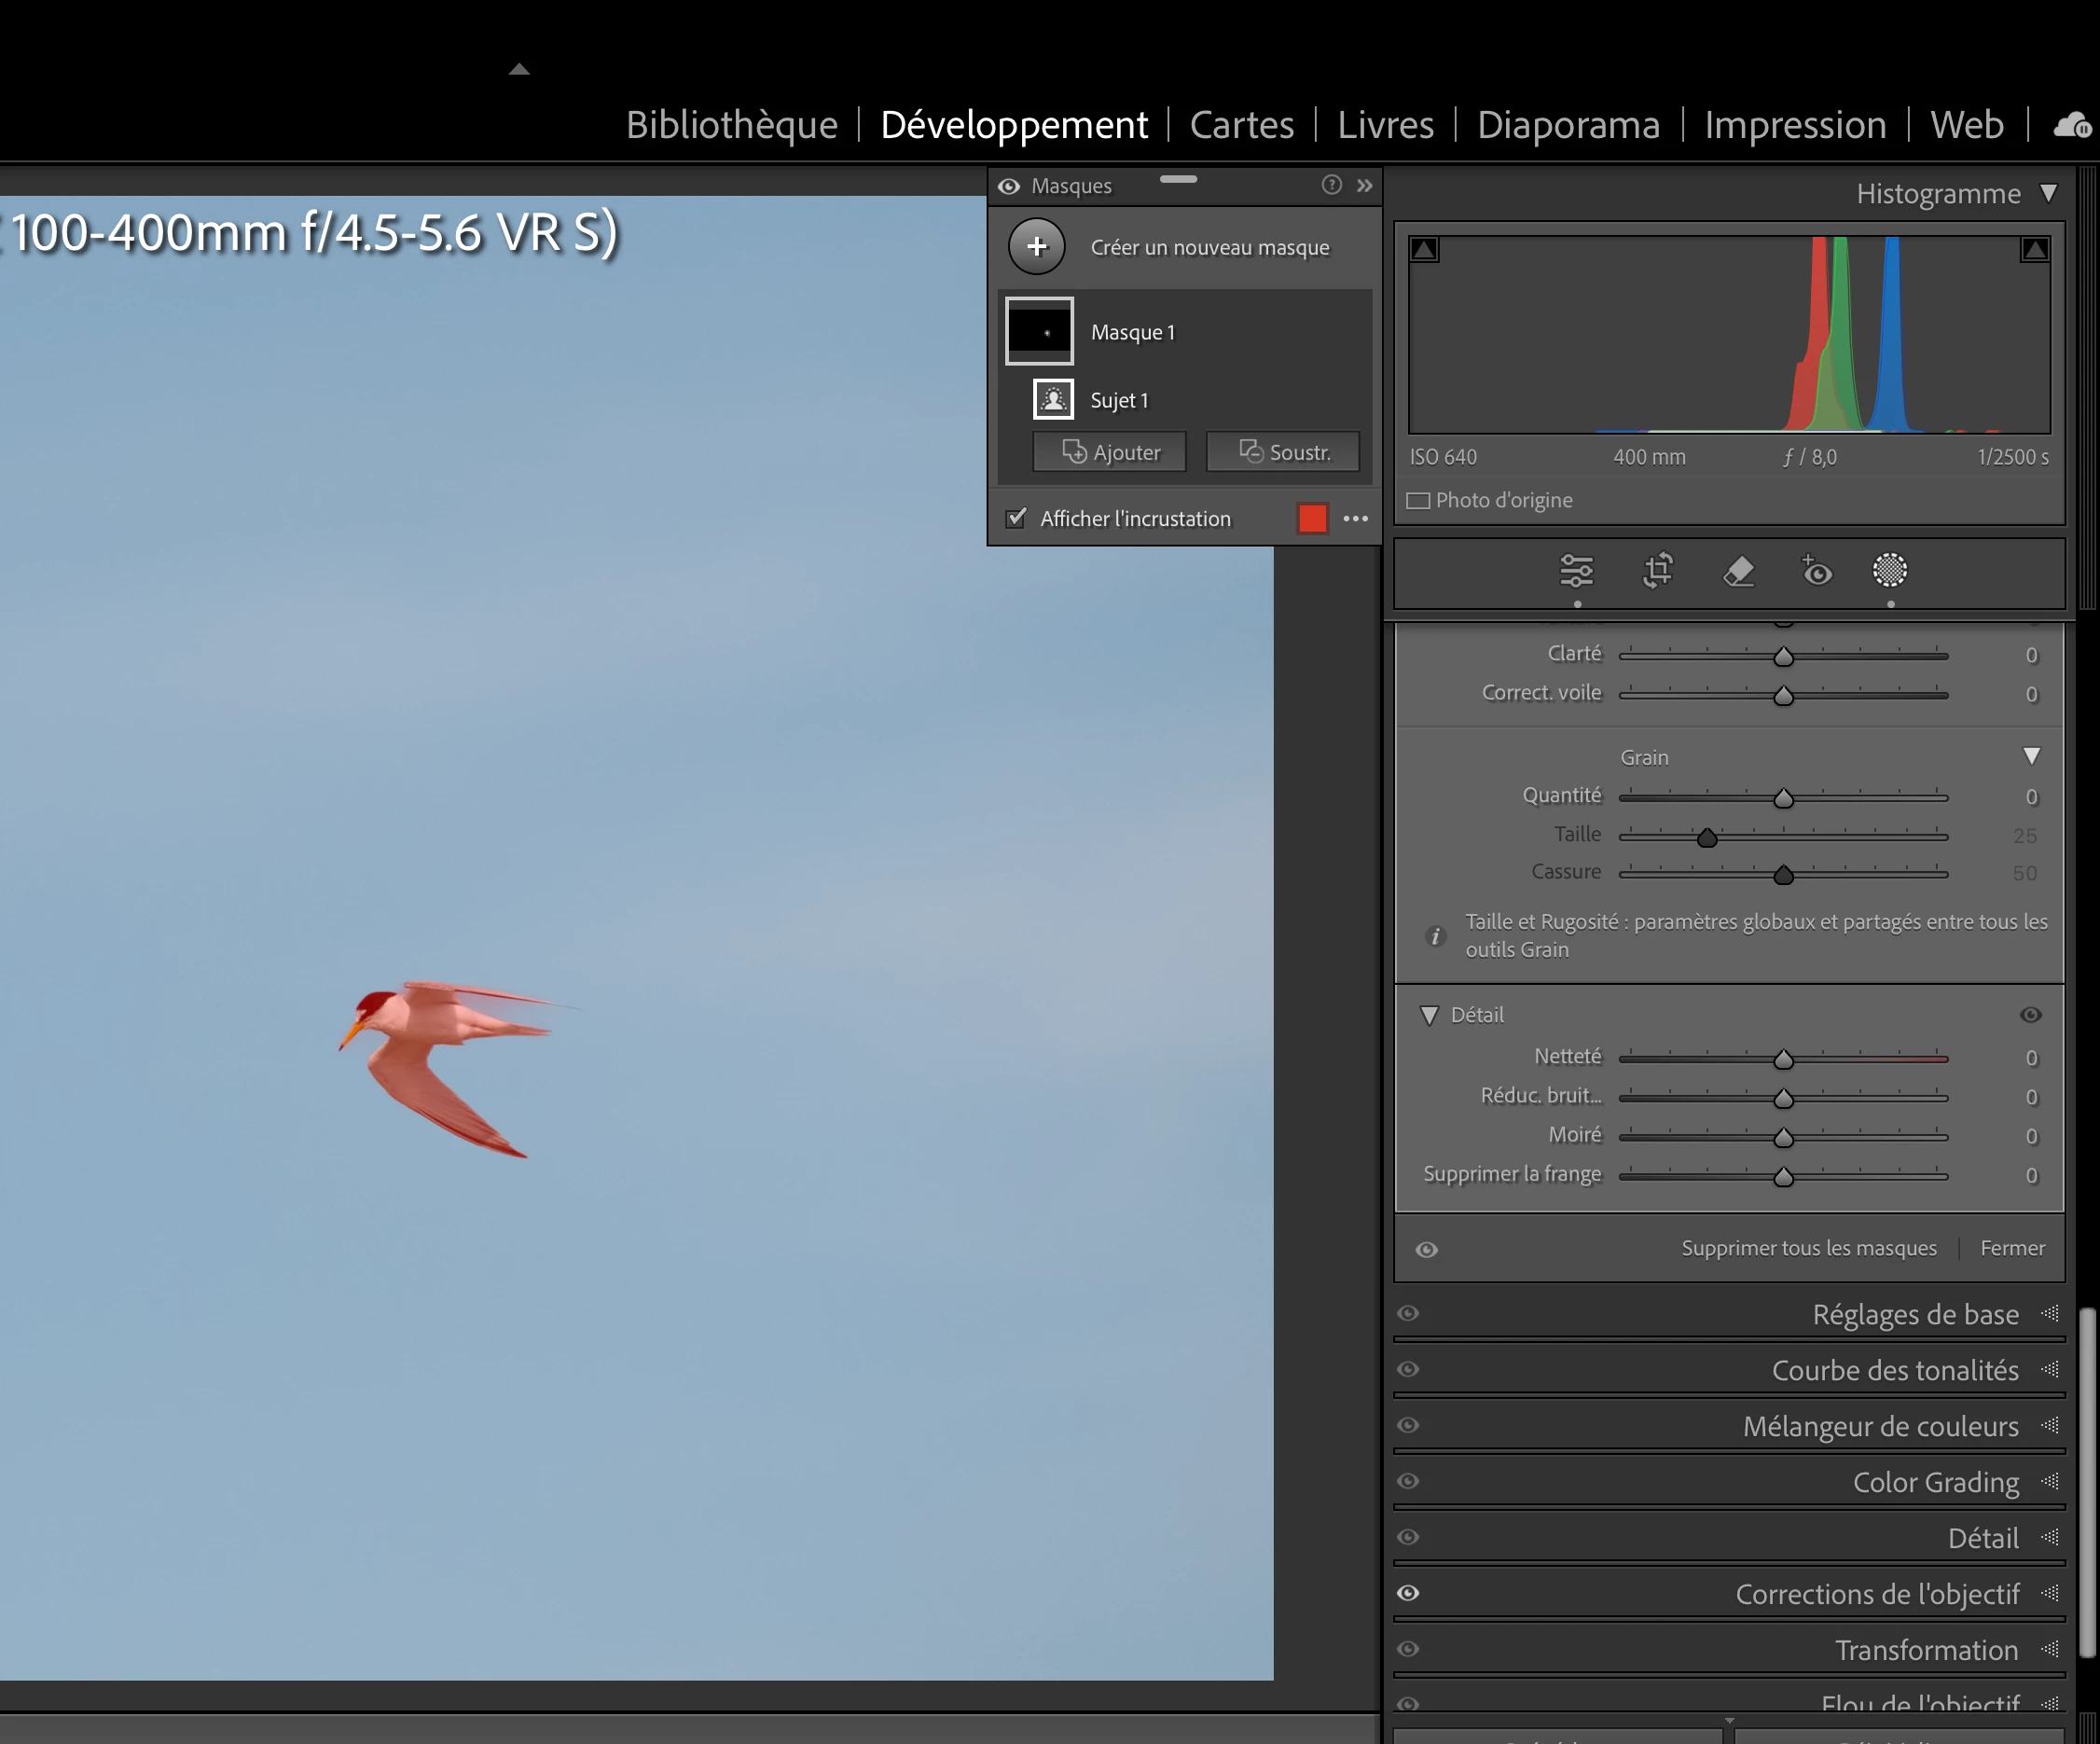Click the cloud sync status icon
The height and width of the screenshot is (1744, 2100).
pyautogui.click(x=2071, y=126)
